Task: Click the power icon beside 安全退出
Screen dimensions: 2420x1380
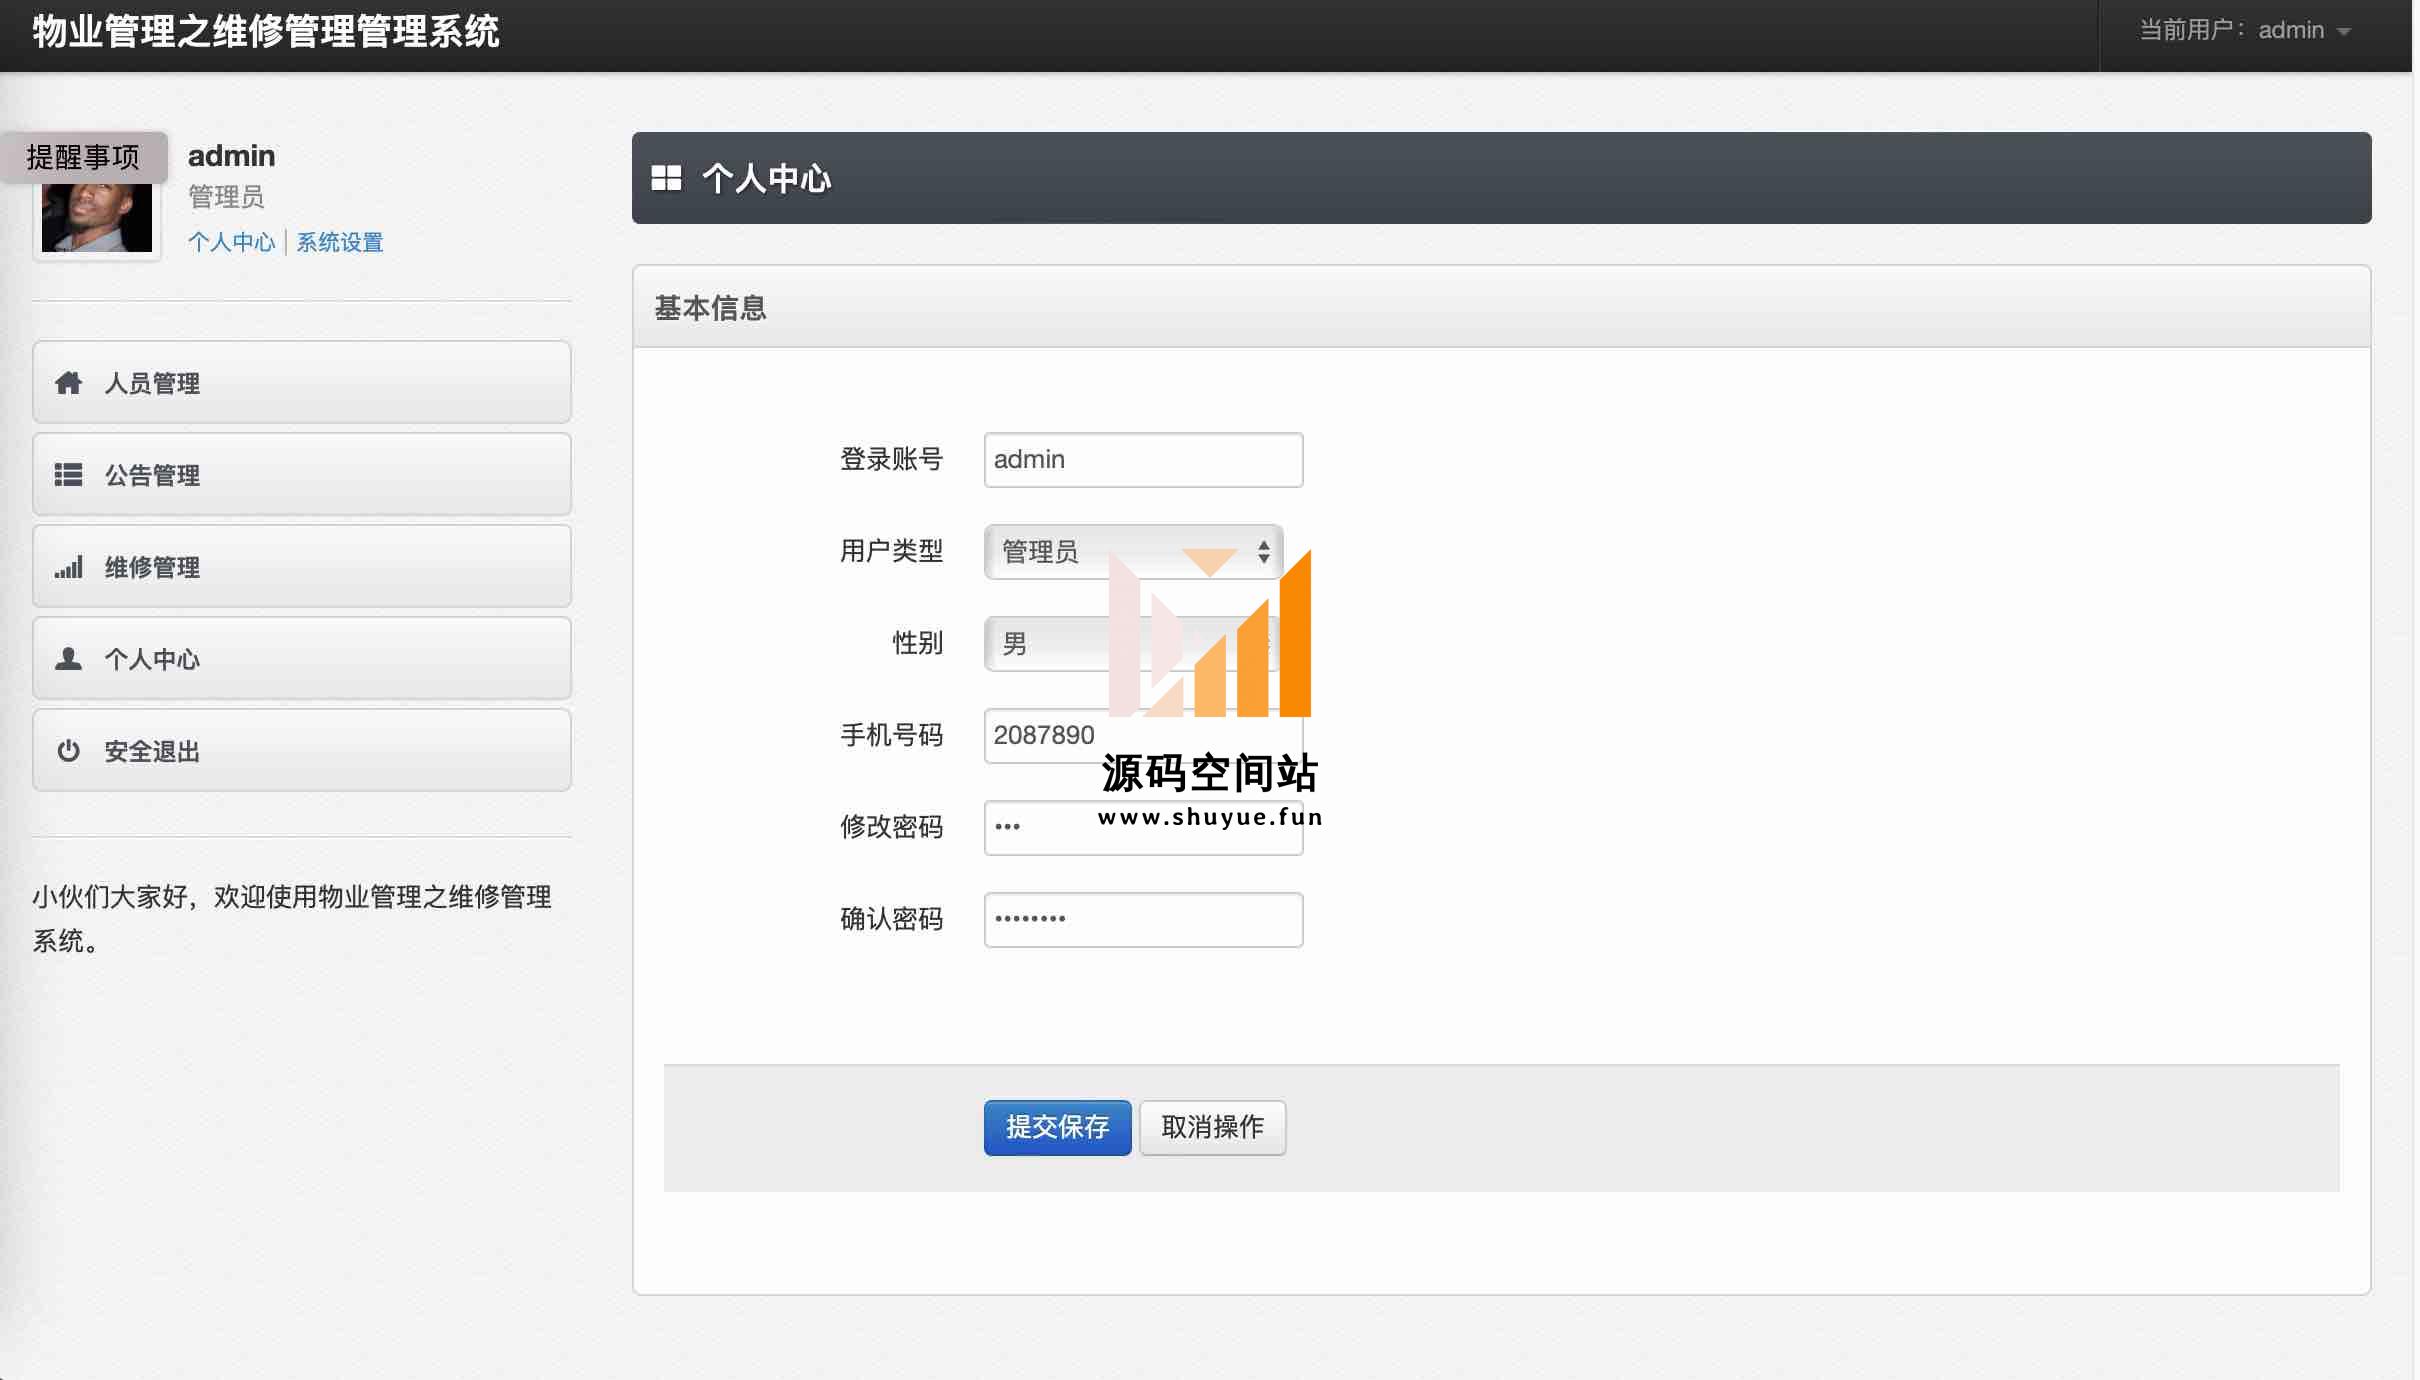Action: 68,751
